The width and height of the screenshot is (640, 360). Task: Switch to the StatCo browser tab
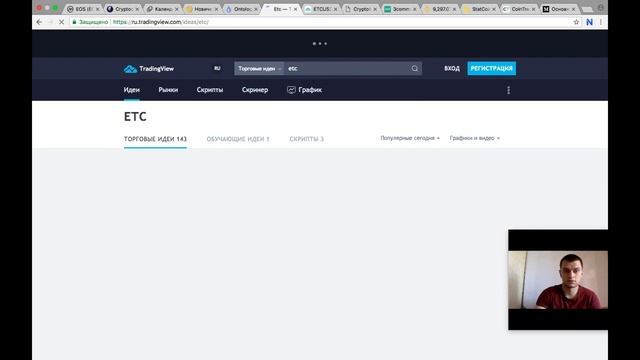480,9
